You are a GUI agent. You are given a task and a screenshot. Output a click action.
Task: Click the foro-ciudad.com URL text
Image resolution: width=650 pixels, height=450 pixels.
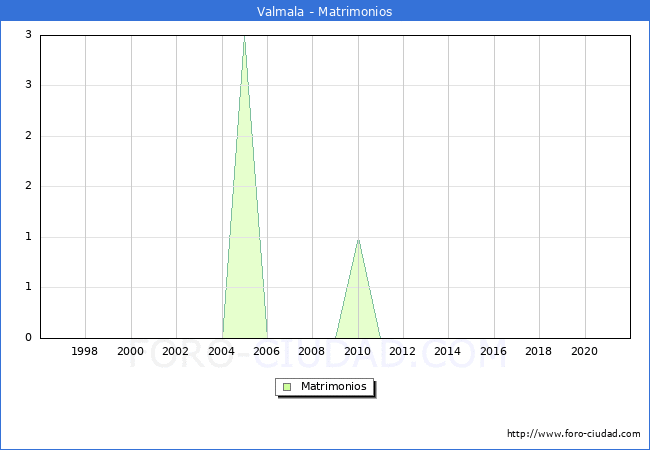pos(574,434)
